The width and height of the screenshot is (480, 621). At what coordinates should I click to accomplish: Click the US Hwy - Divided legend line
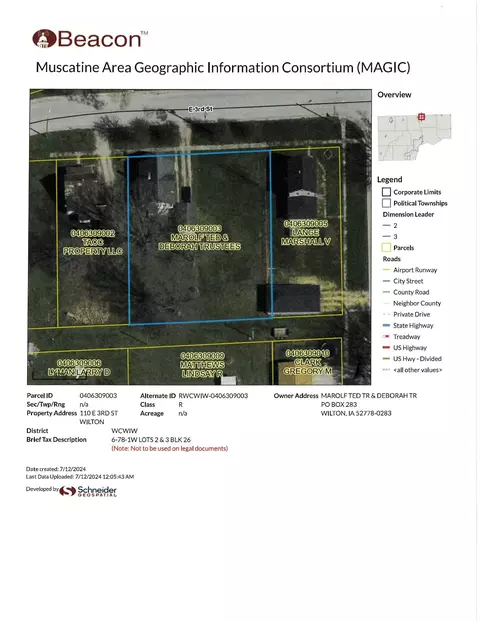tap(387, 359)
